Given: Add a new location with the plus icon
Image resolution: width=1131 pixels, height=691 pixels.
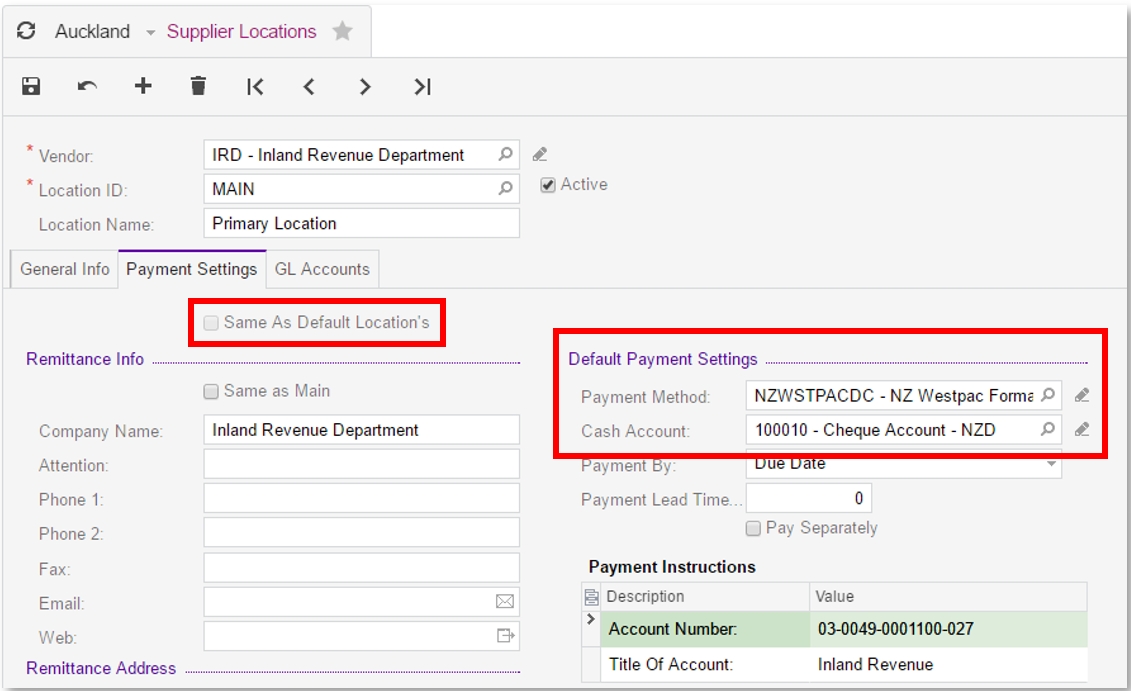Looking at the screenshot, I should (x=143, y=86).
